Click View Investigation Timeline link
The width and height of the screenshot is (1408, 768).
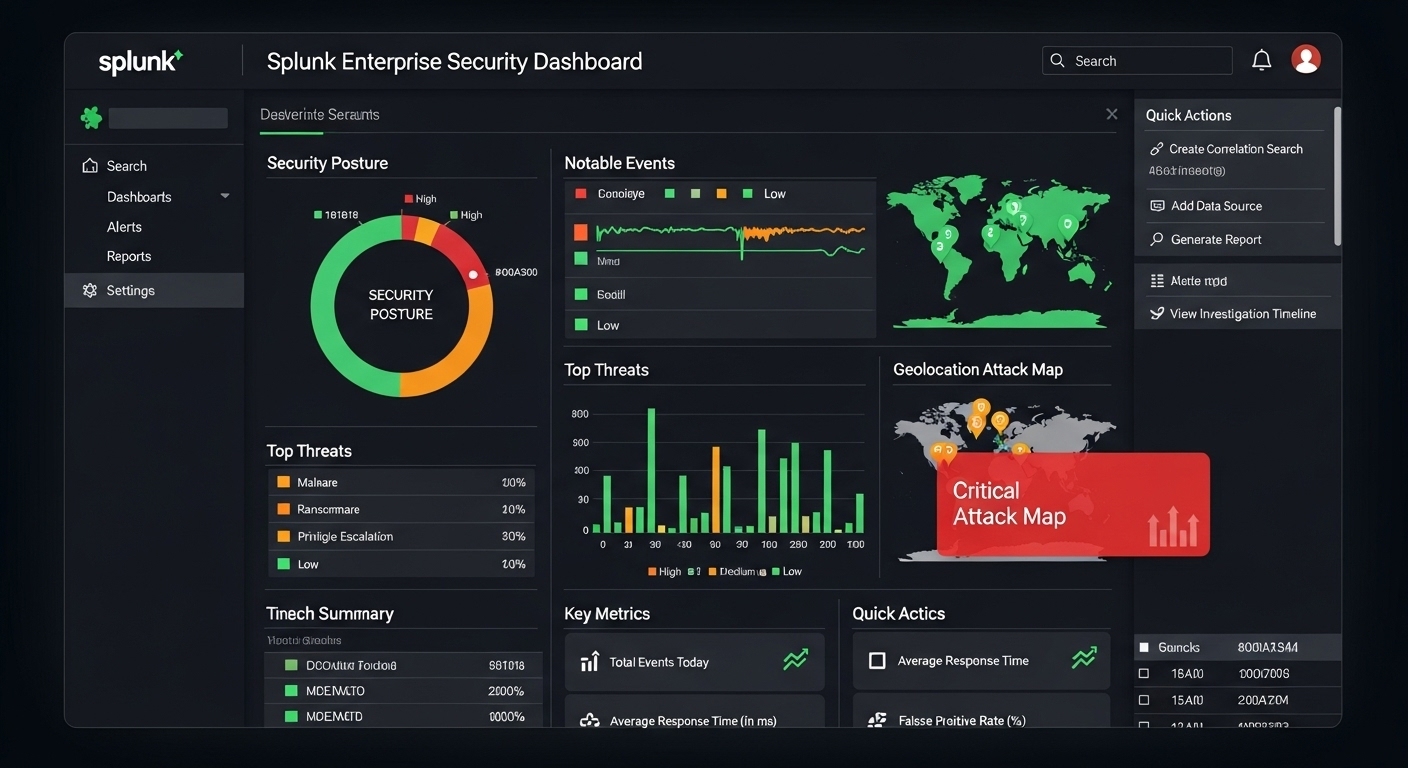click(x=1242, y=314)
